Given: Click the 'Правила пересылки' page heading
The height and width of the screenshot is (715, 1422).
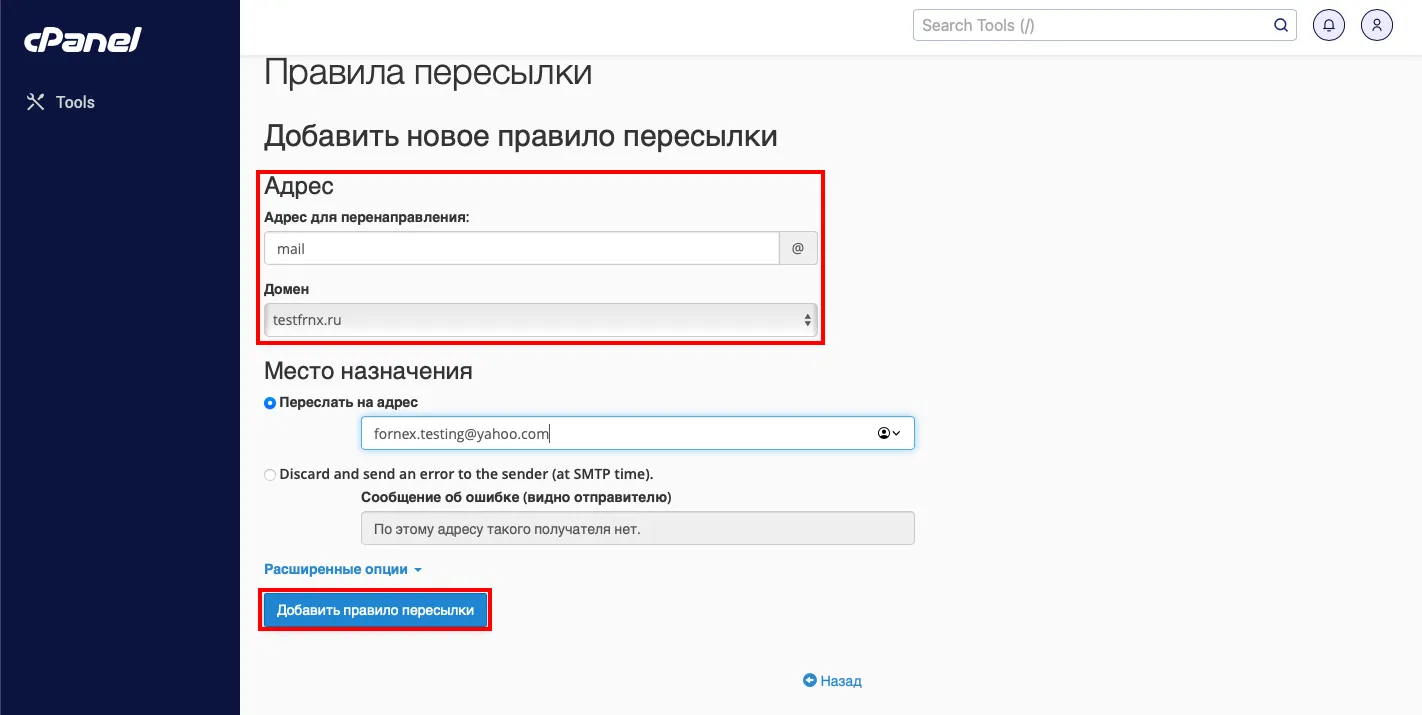Looking at the screenshot, I should [428, 72].
